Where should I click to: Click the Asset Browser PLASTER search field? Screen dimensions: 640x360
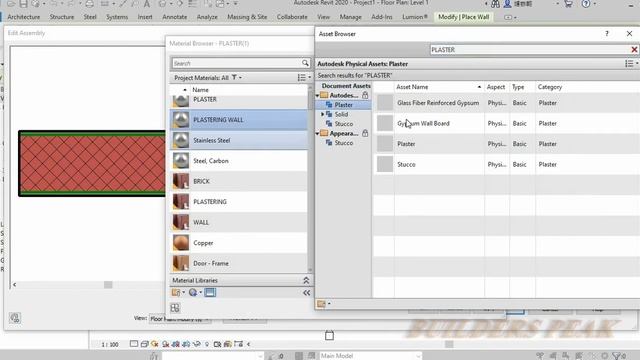[530, 50]
